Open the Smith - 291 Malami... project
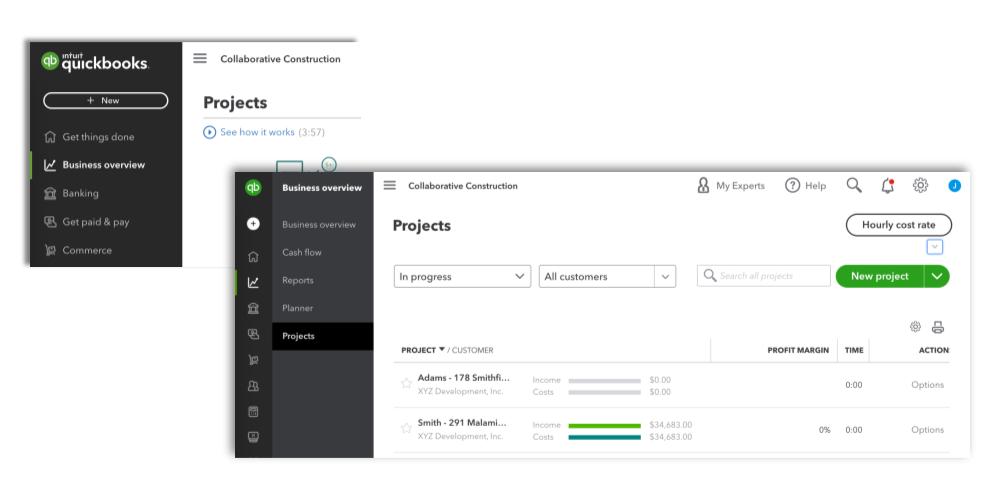This screenshot has width=1000, height=500. click(462, 423)
